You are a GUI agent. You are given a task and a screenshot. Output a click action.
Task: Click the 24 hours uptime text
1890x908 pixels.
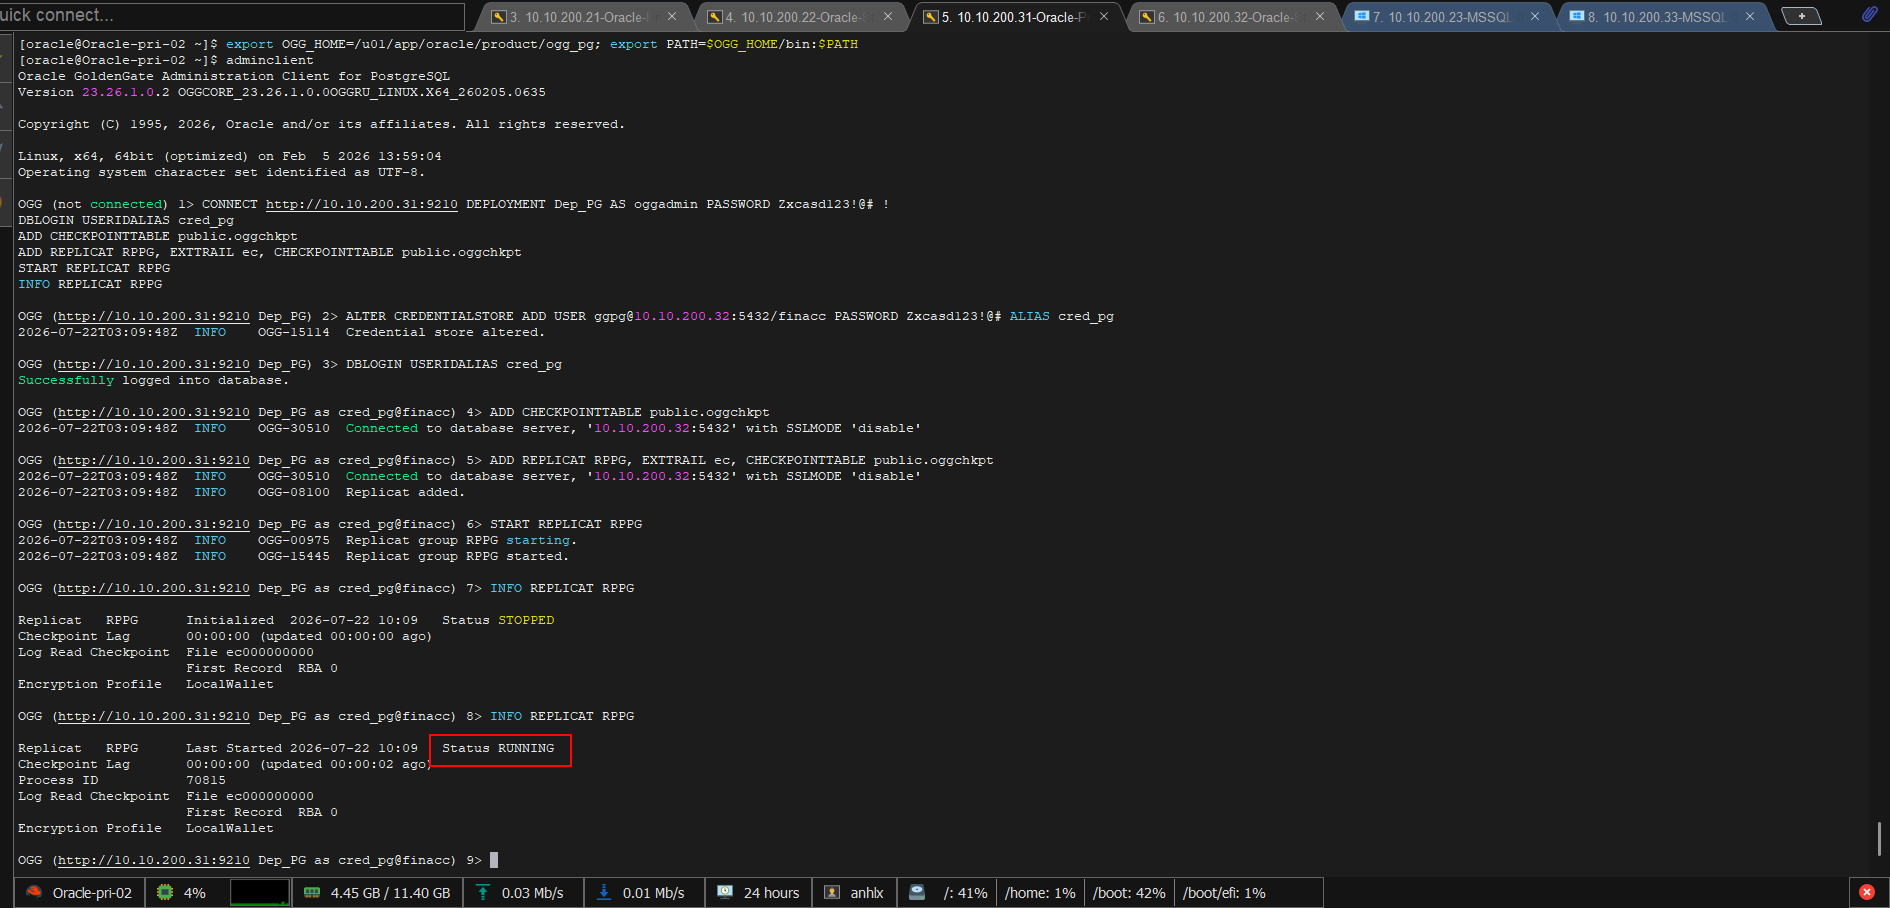[x=771, y=893]
